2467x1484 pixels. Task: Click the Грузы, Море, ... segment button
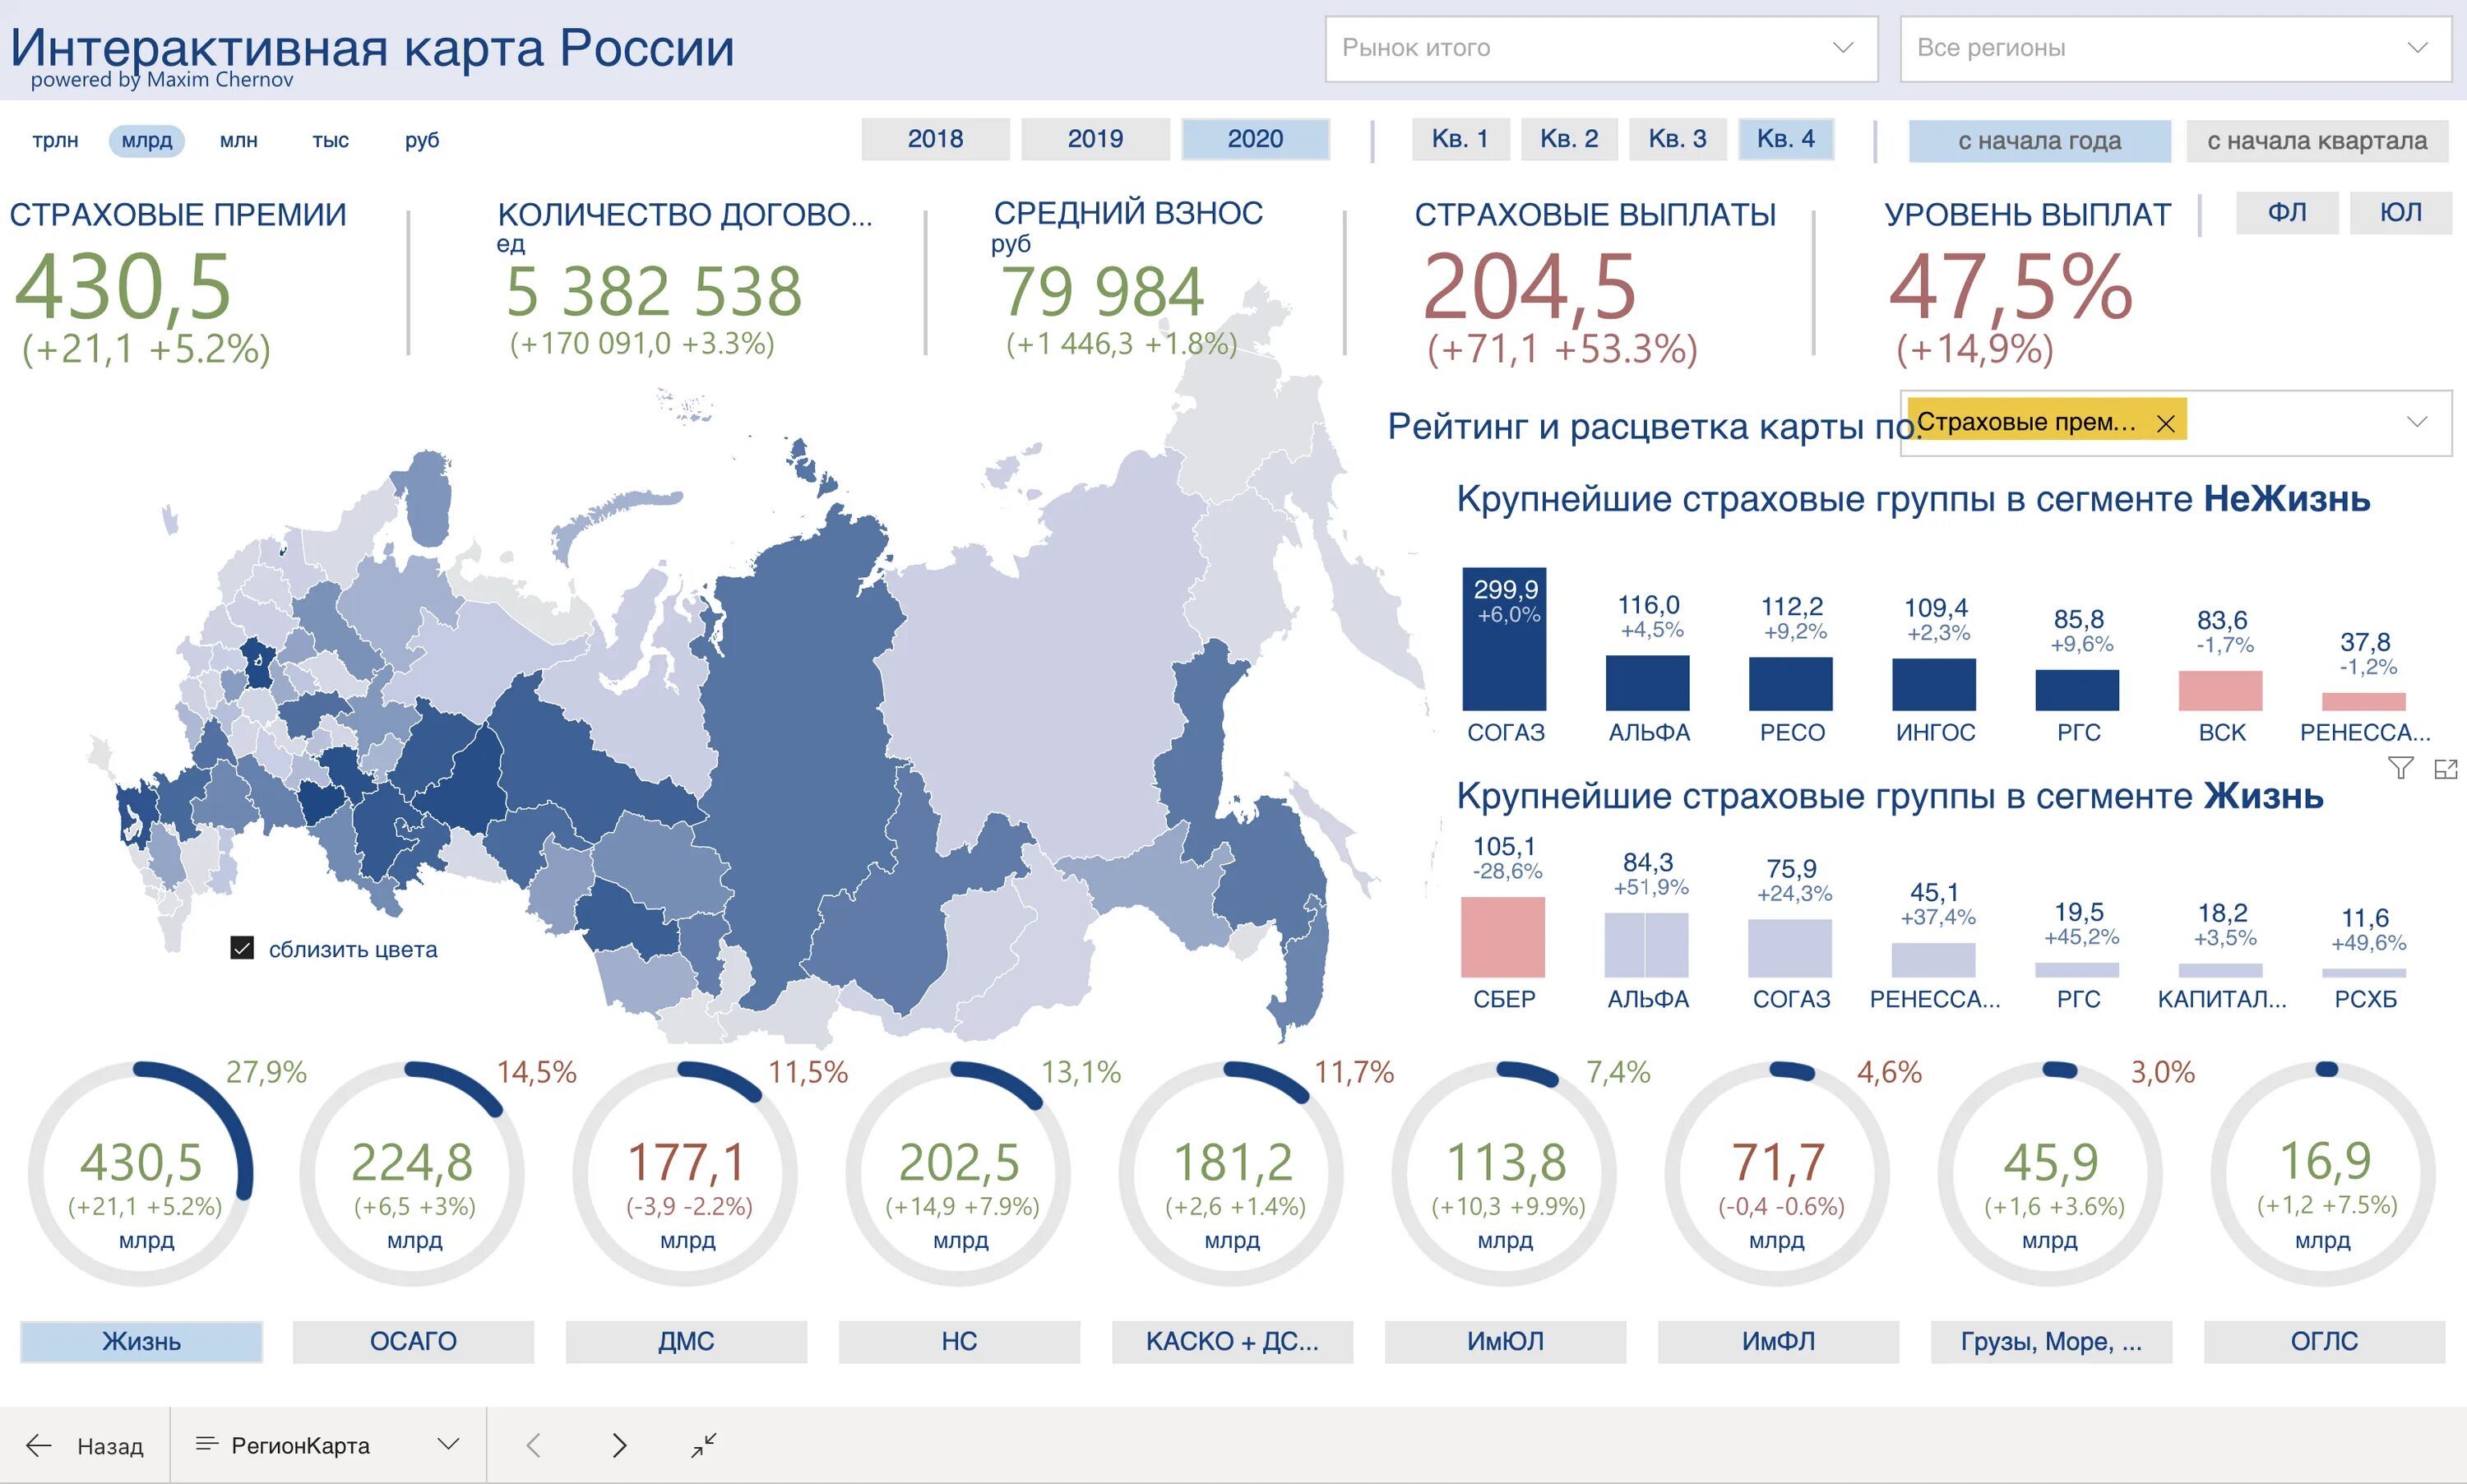2052,1342
